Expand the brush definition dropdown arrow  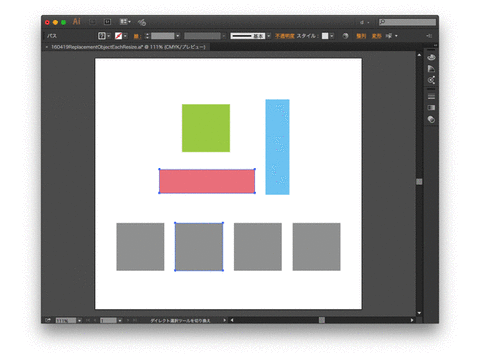pos(269,36)
